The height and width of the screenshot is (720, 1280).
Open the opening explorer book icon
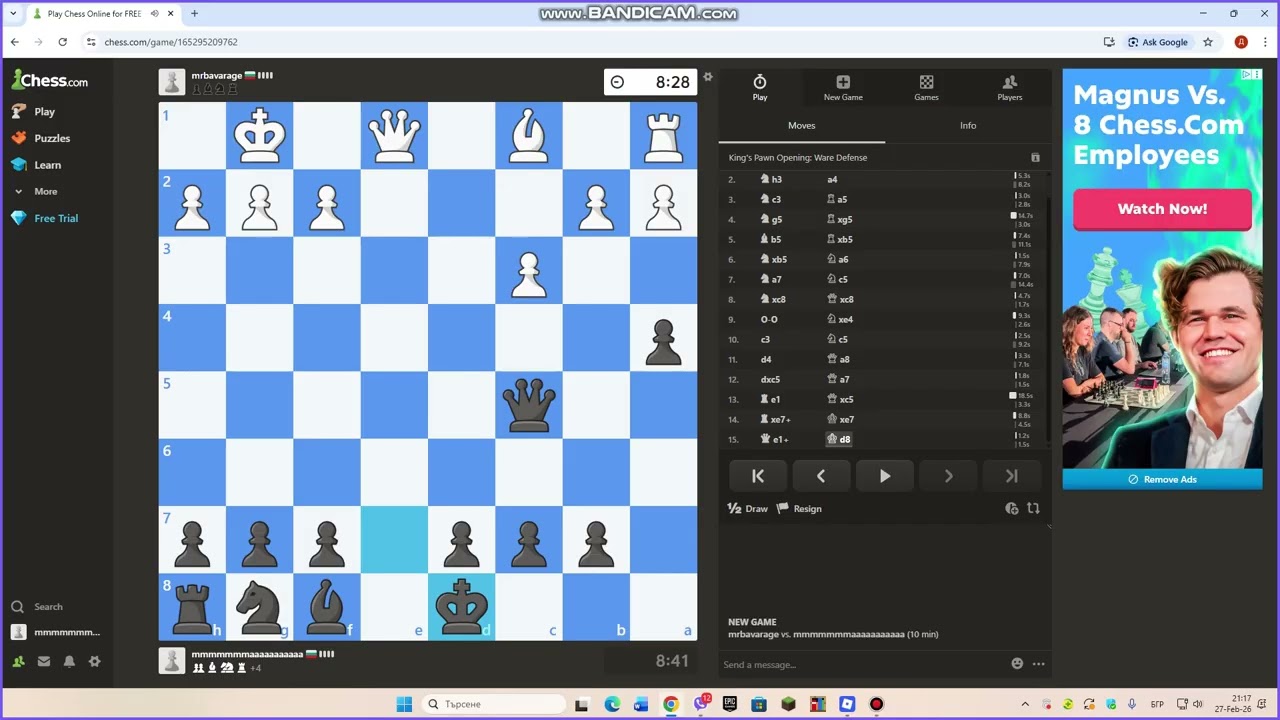tap(1035, 158)
